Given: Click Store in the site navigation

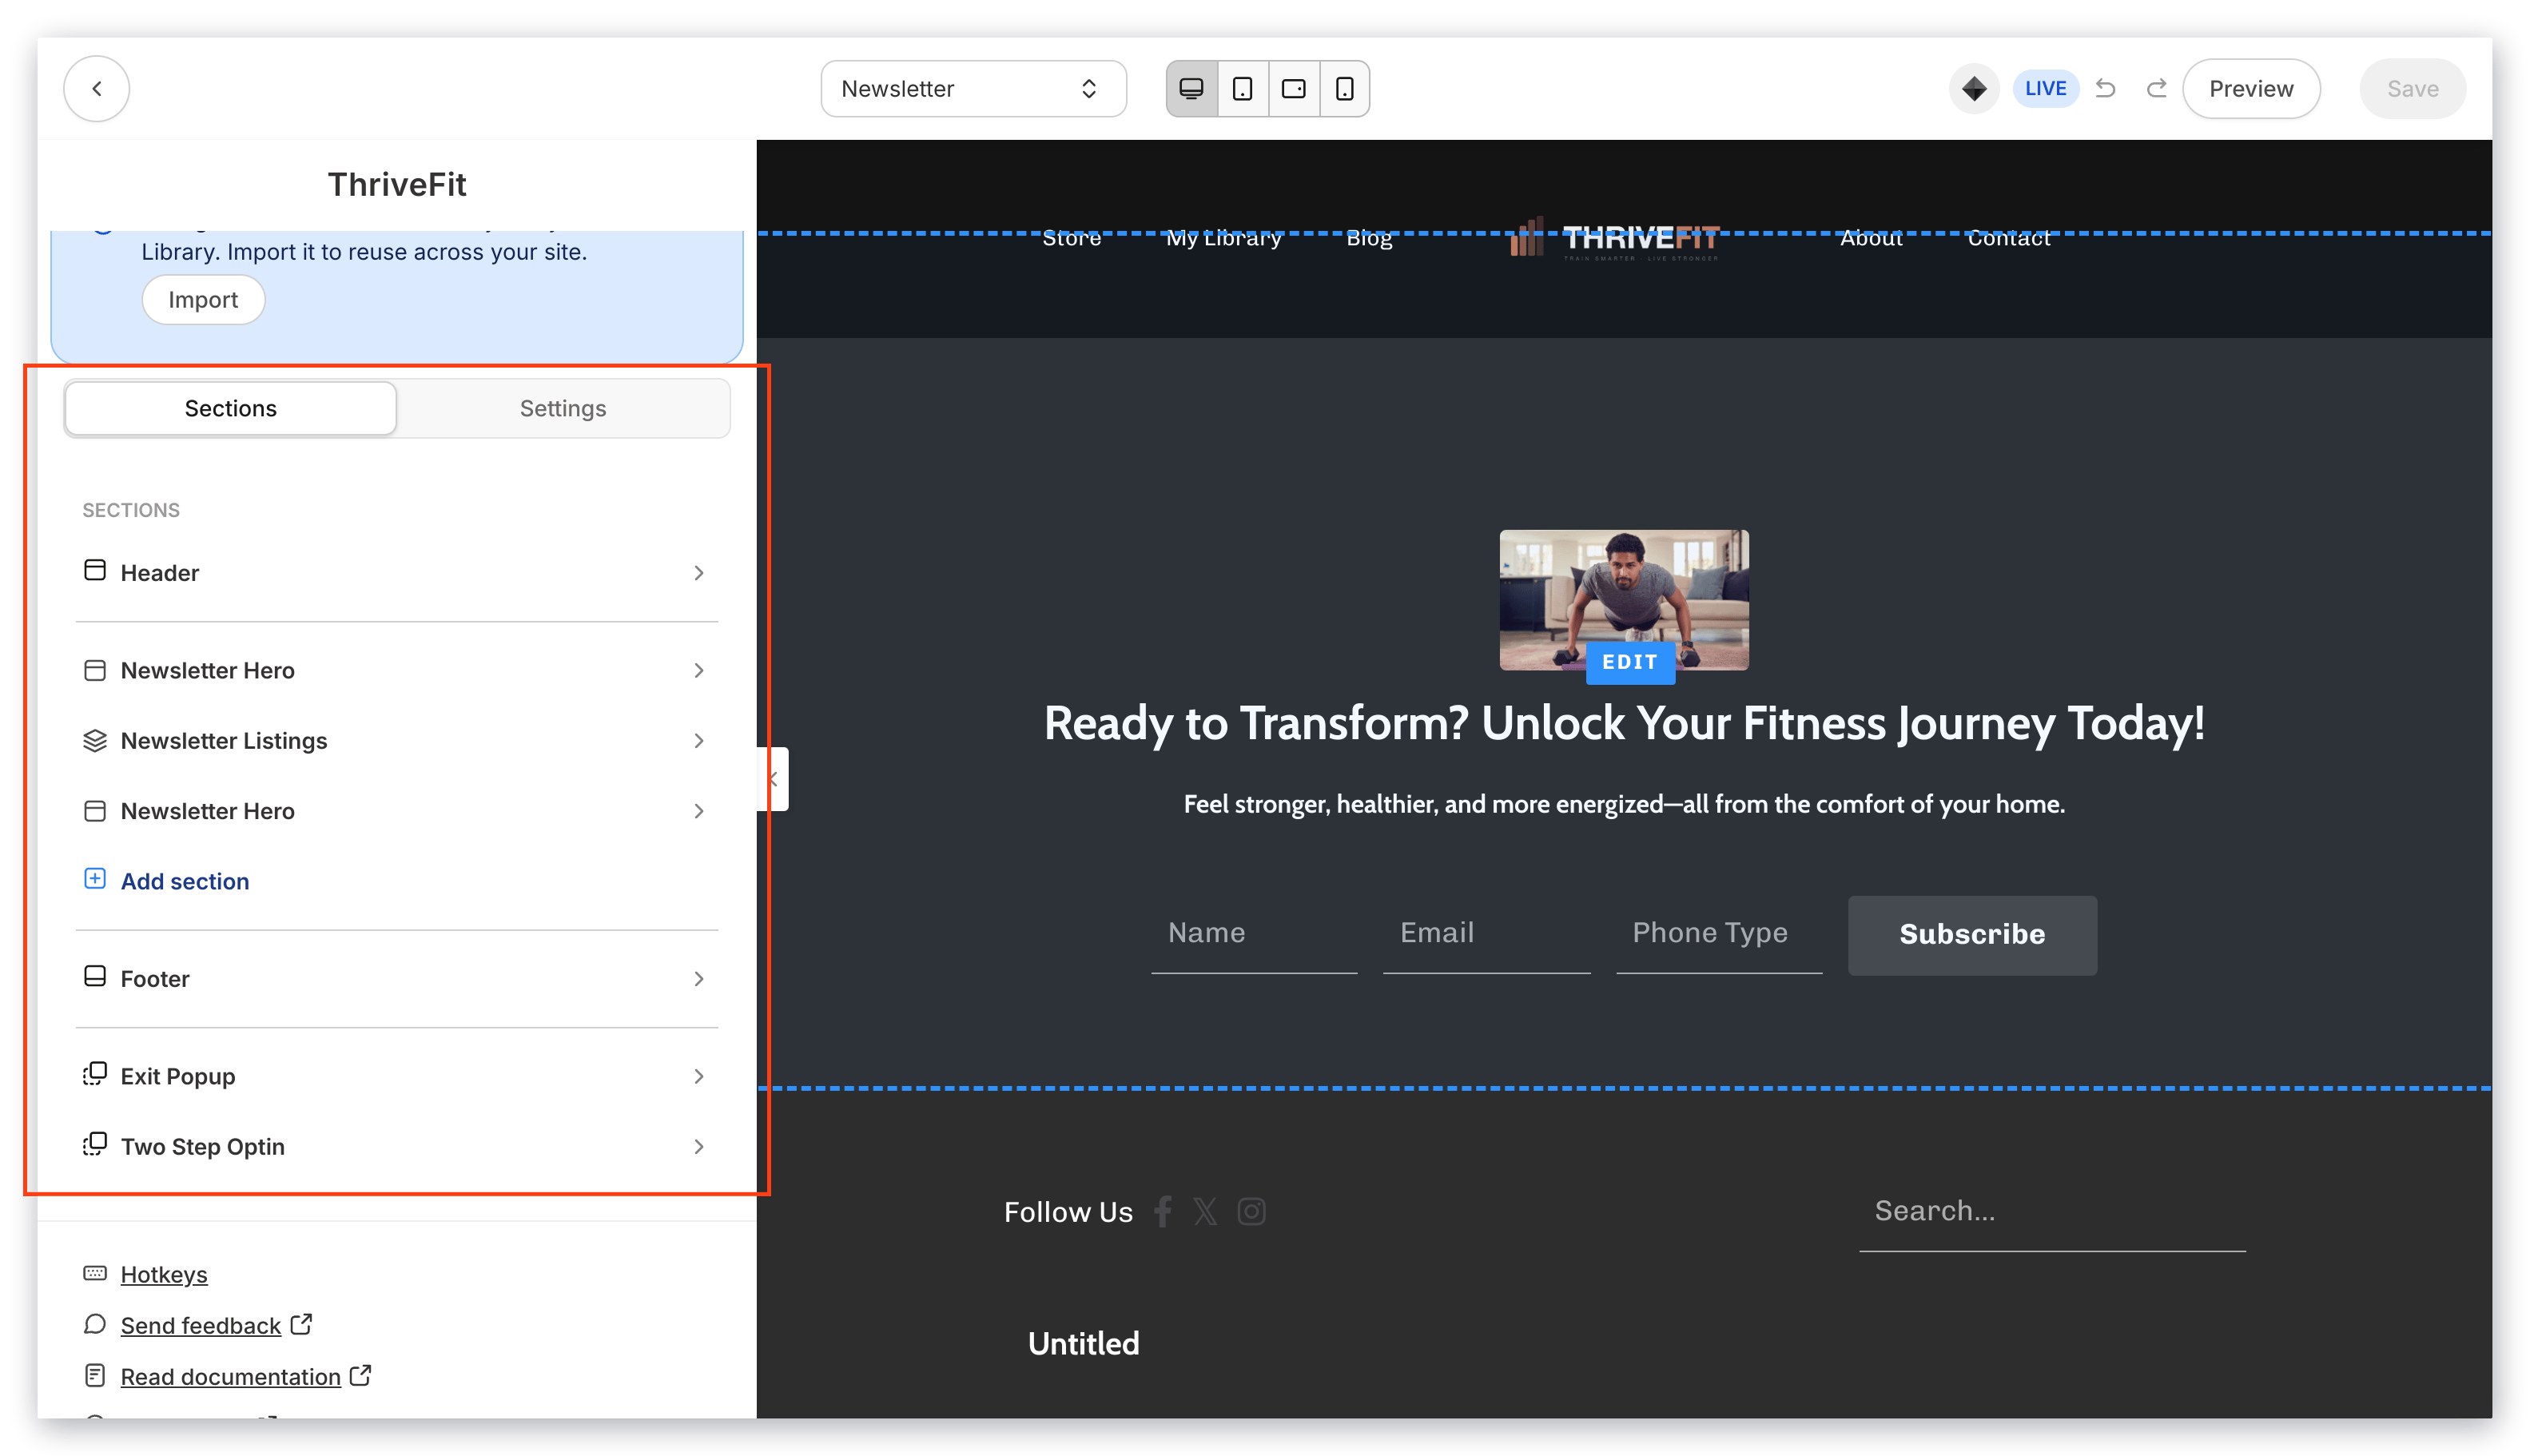Looking at the screenshot, I should coord(1071,238).
